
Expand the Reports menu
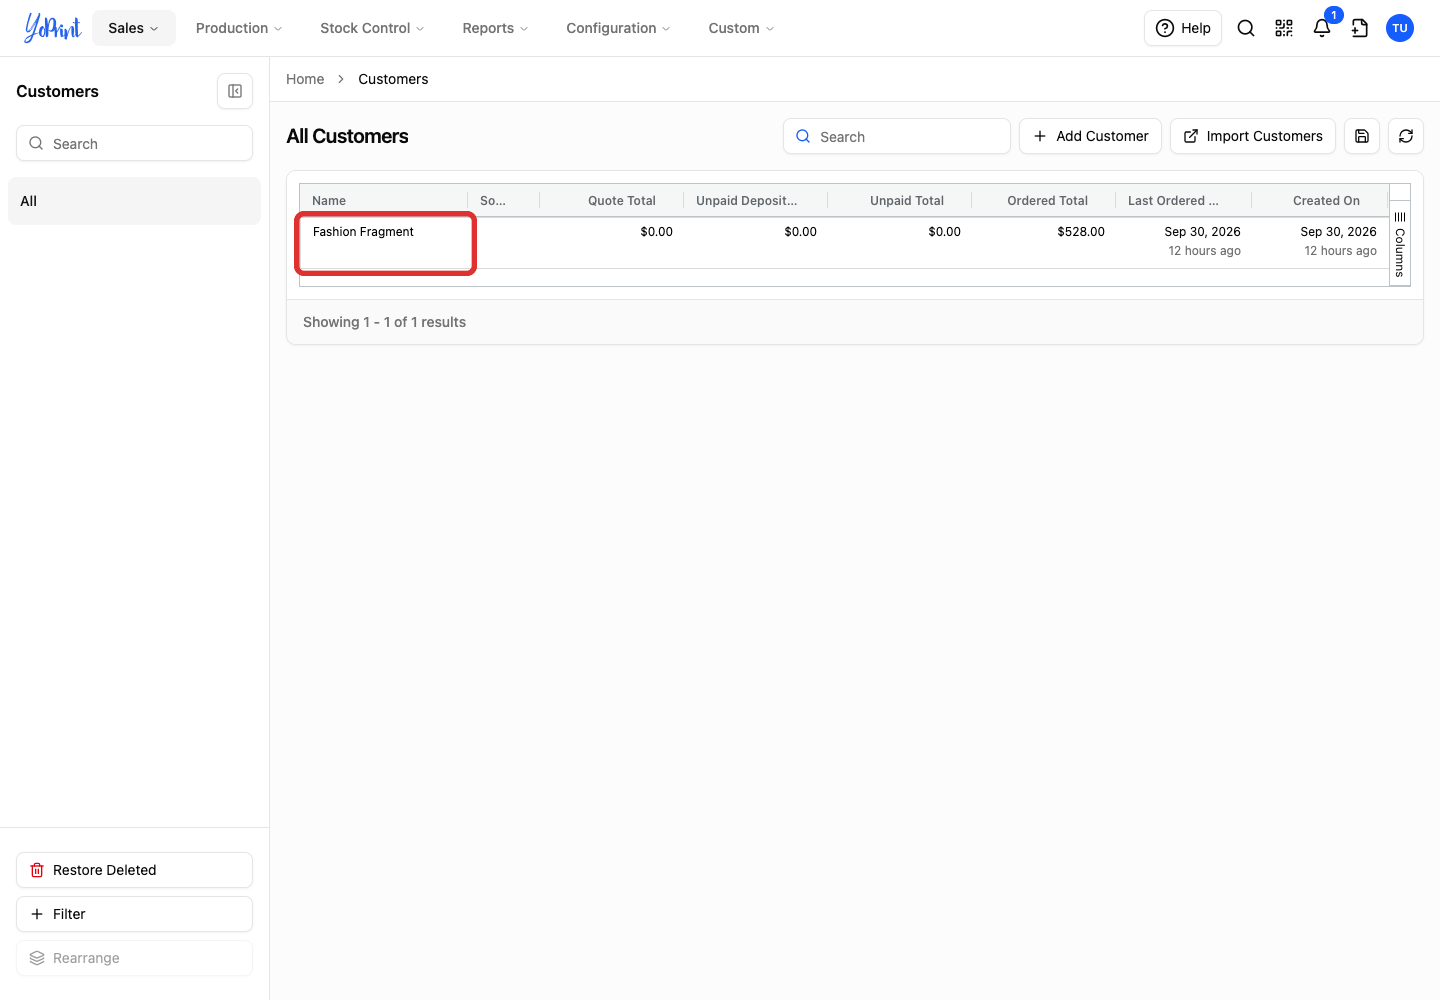point(495,28)
